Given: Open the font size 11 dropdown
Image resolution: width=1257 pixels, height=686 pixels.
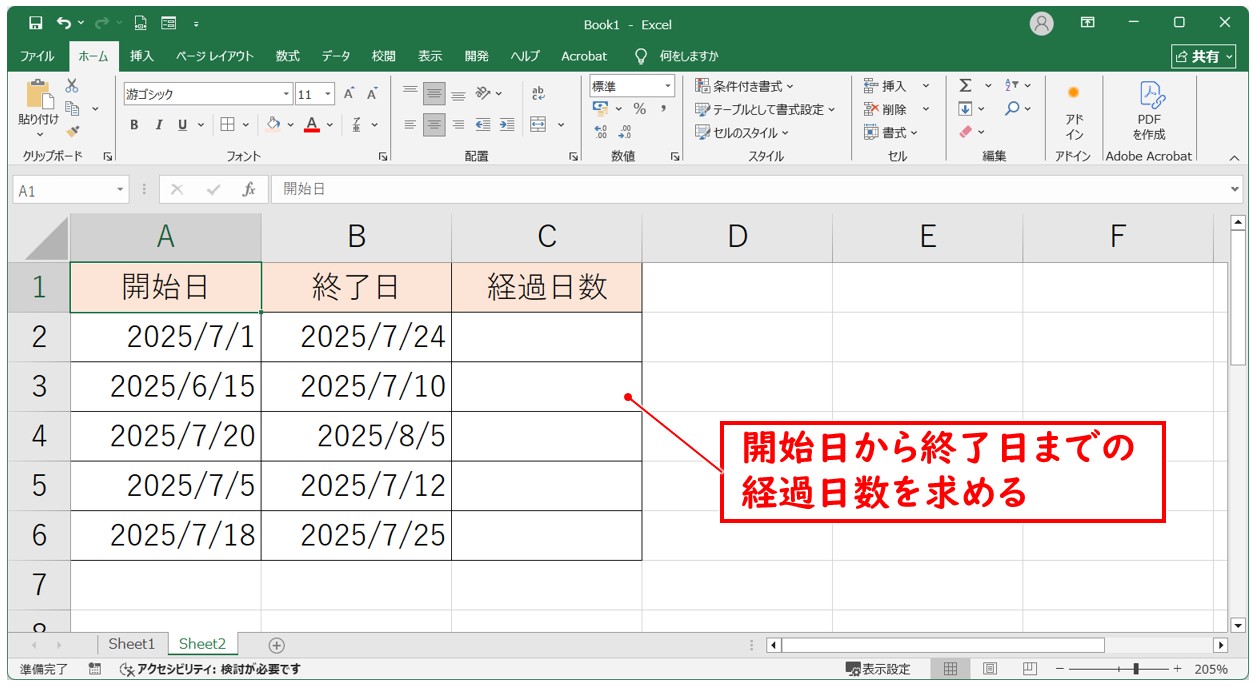Looking at the screenshot, I should click(x=330, y=94).
